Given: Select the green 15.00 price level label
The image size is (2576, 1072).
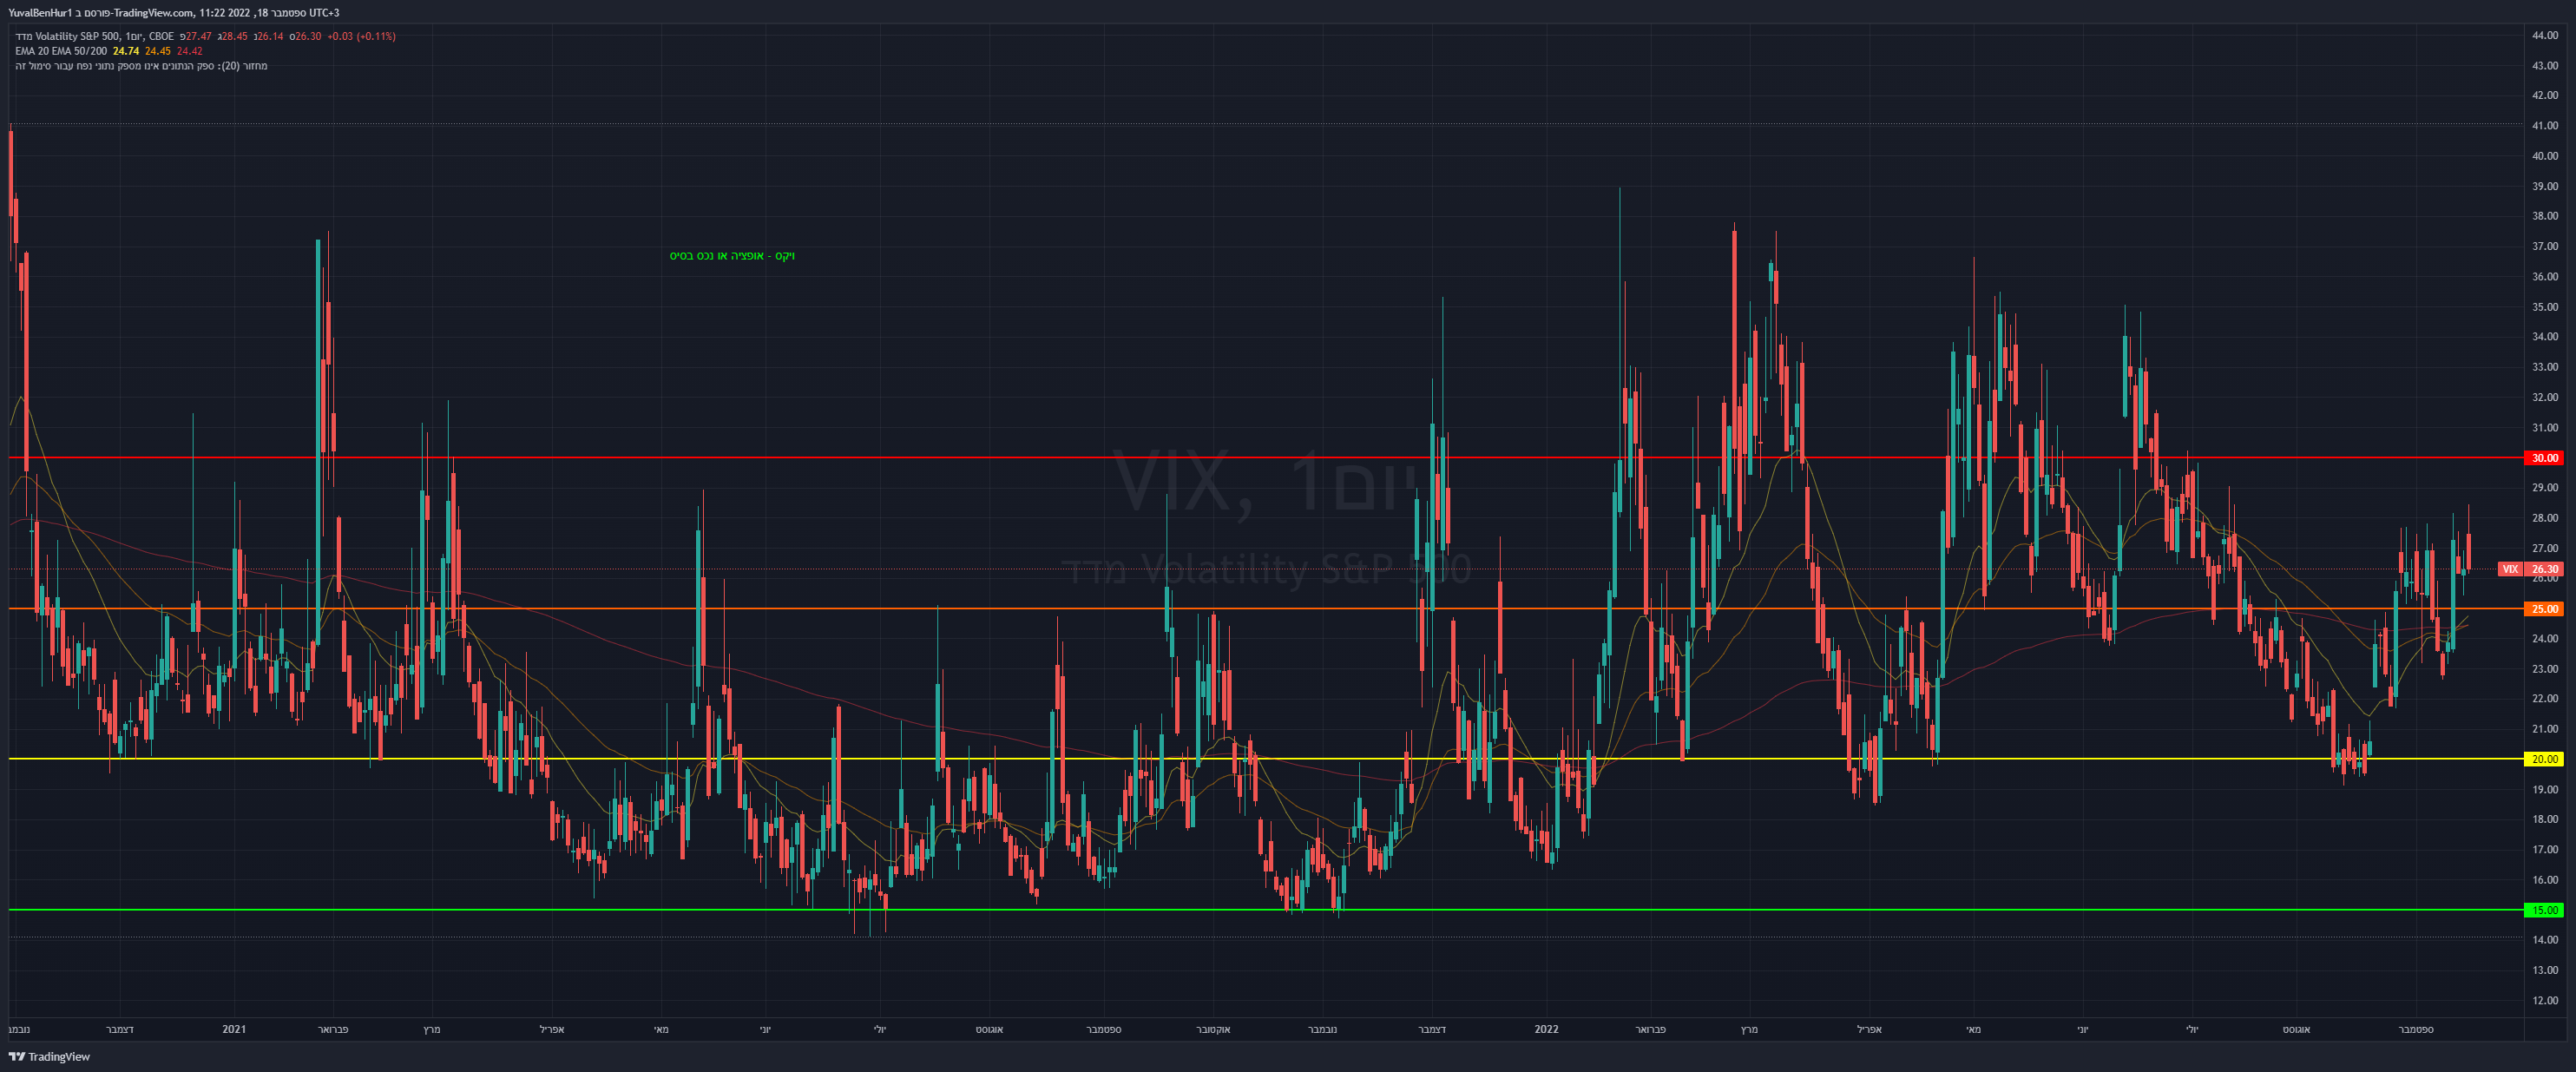Looking at the screenshot, I should click(2544, 910).
